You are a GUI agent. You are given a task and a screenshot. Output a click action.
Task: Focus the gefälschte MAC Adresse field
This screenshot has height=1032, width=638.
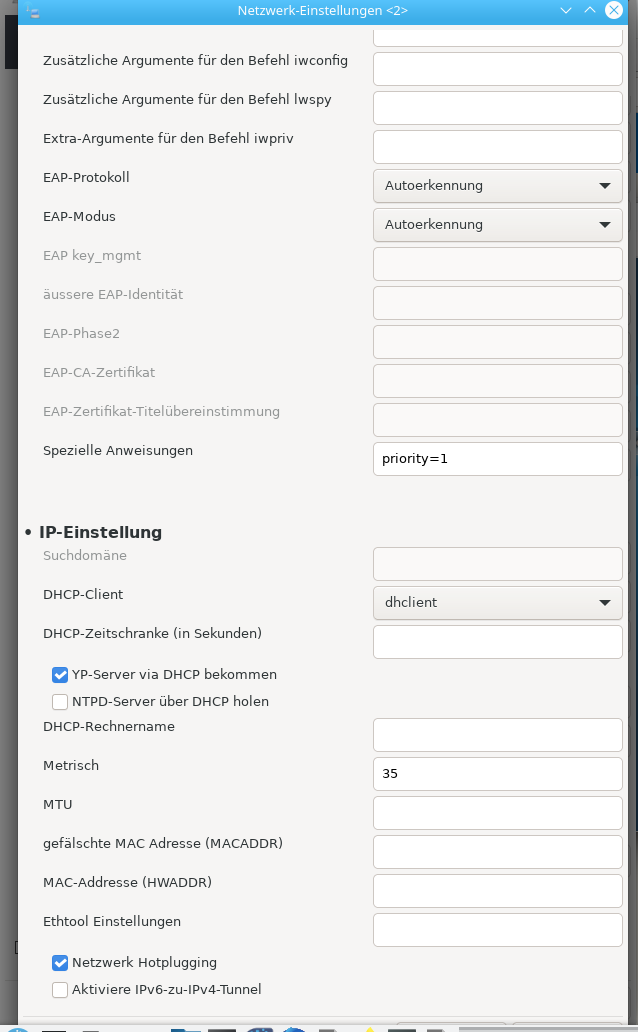click(x=498, y=852)
